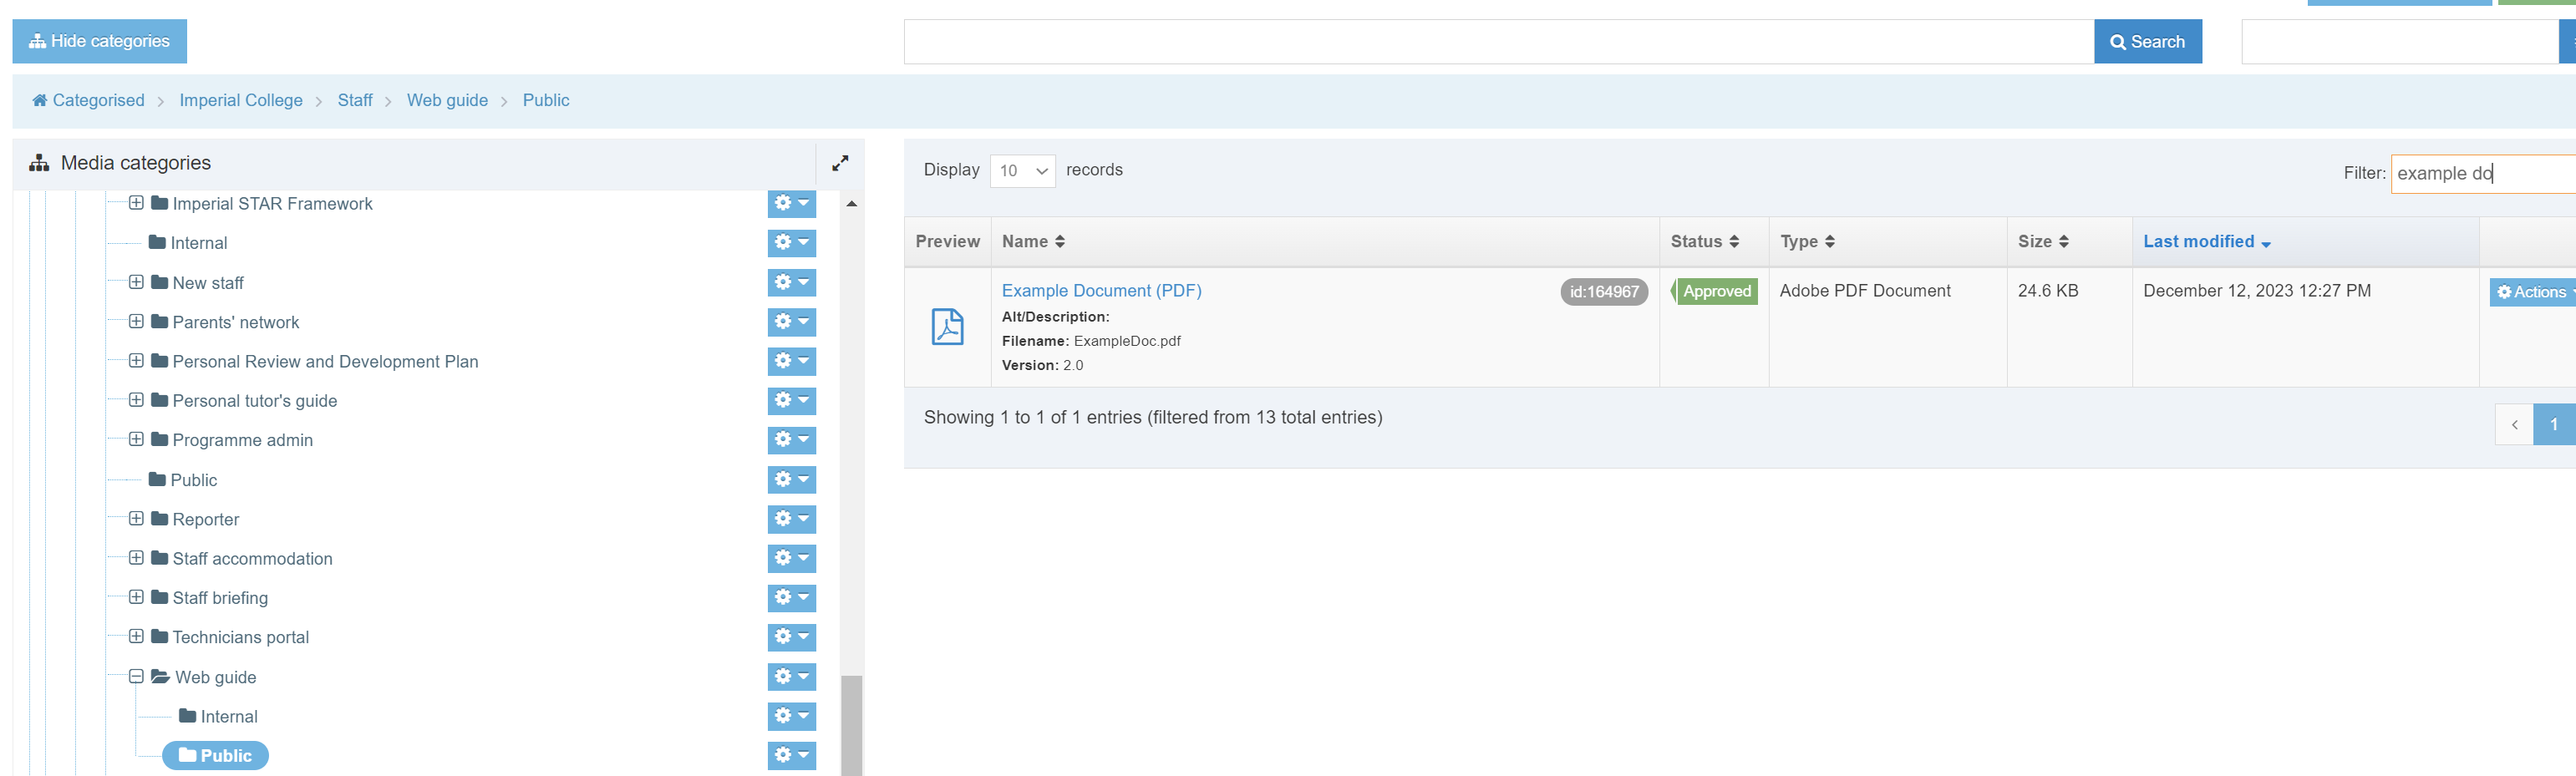The height and width of the screenshot is (776, 2576).
Task: Toggle sort order on Last modified column
Action: [x=2206, y=242]
